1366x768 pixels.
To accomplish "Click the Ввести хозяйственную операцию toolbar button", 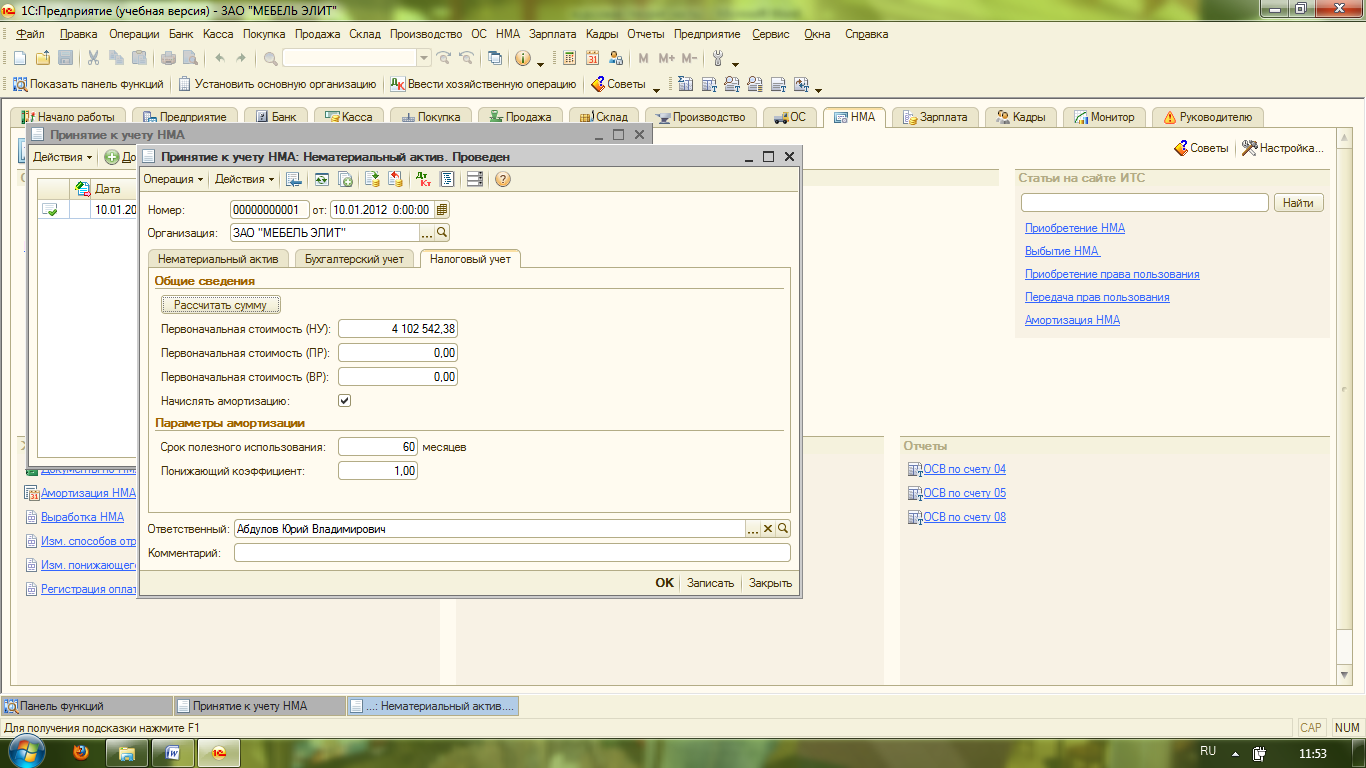I will coord(483,84).
